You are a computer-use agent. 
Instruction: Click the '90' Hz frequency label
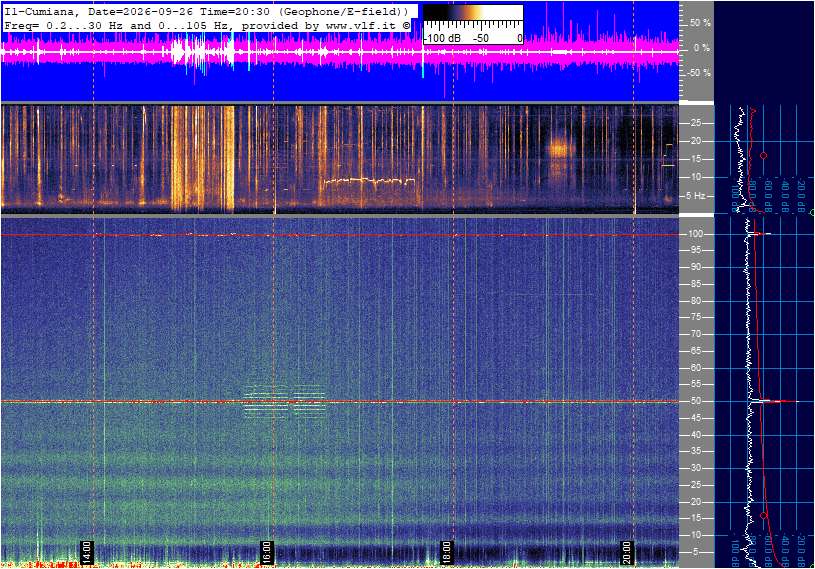pos(695,267)
